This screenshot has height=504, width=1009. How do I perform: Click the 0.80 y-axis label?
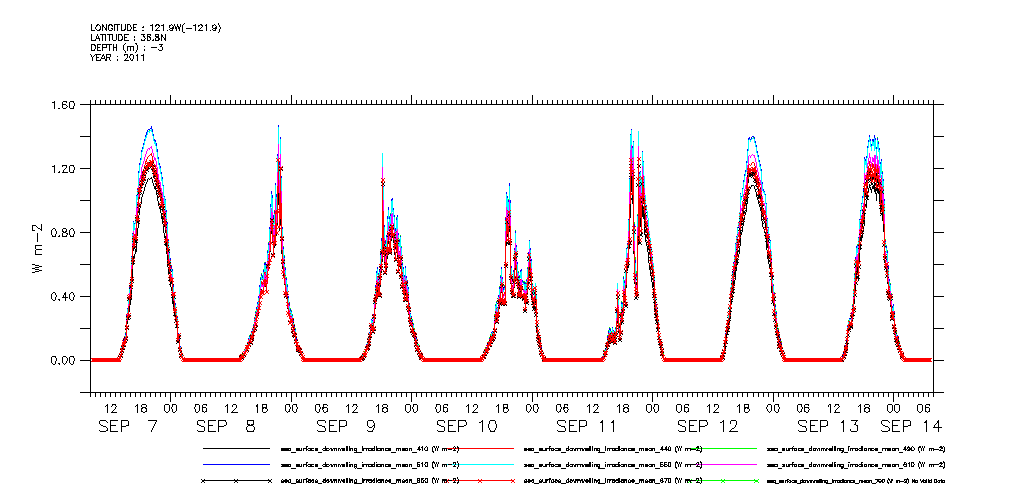point(62,232)
